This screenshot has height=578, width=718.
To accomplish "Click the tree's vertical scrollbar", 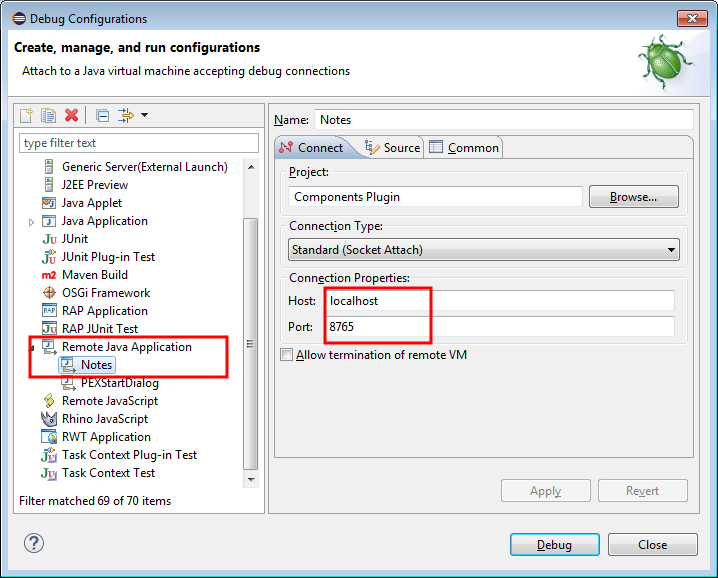I will (251, 340).
